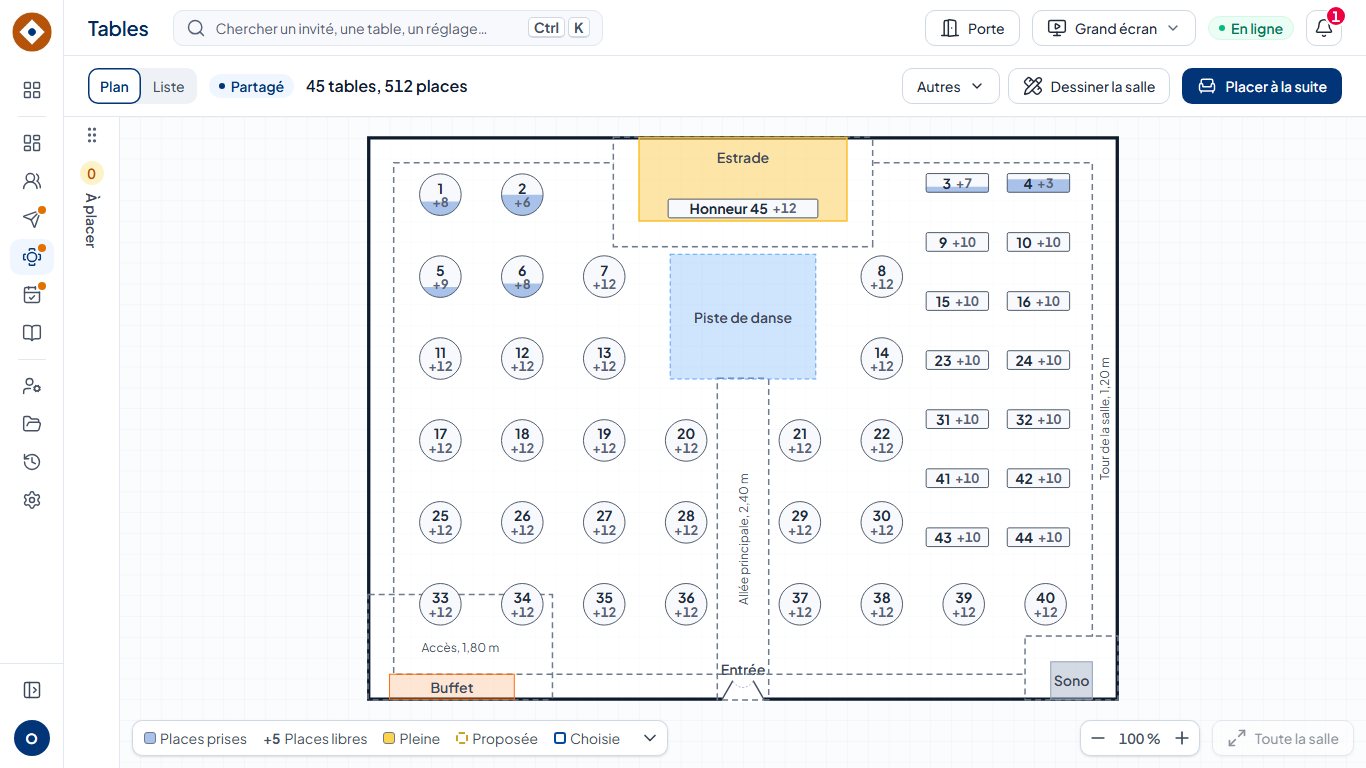Focus the guest and table search field

pyautogui.click(x=388, y=28)
